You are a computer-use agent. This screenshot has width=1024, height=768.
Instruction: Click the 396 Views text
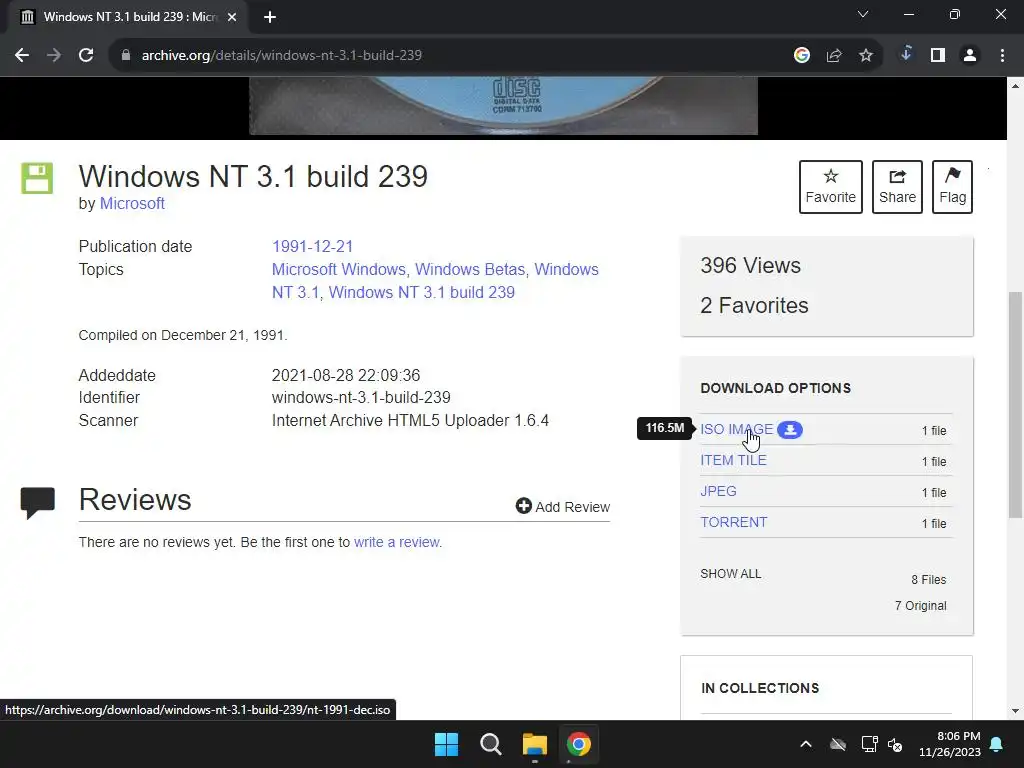750,266
